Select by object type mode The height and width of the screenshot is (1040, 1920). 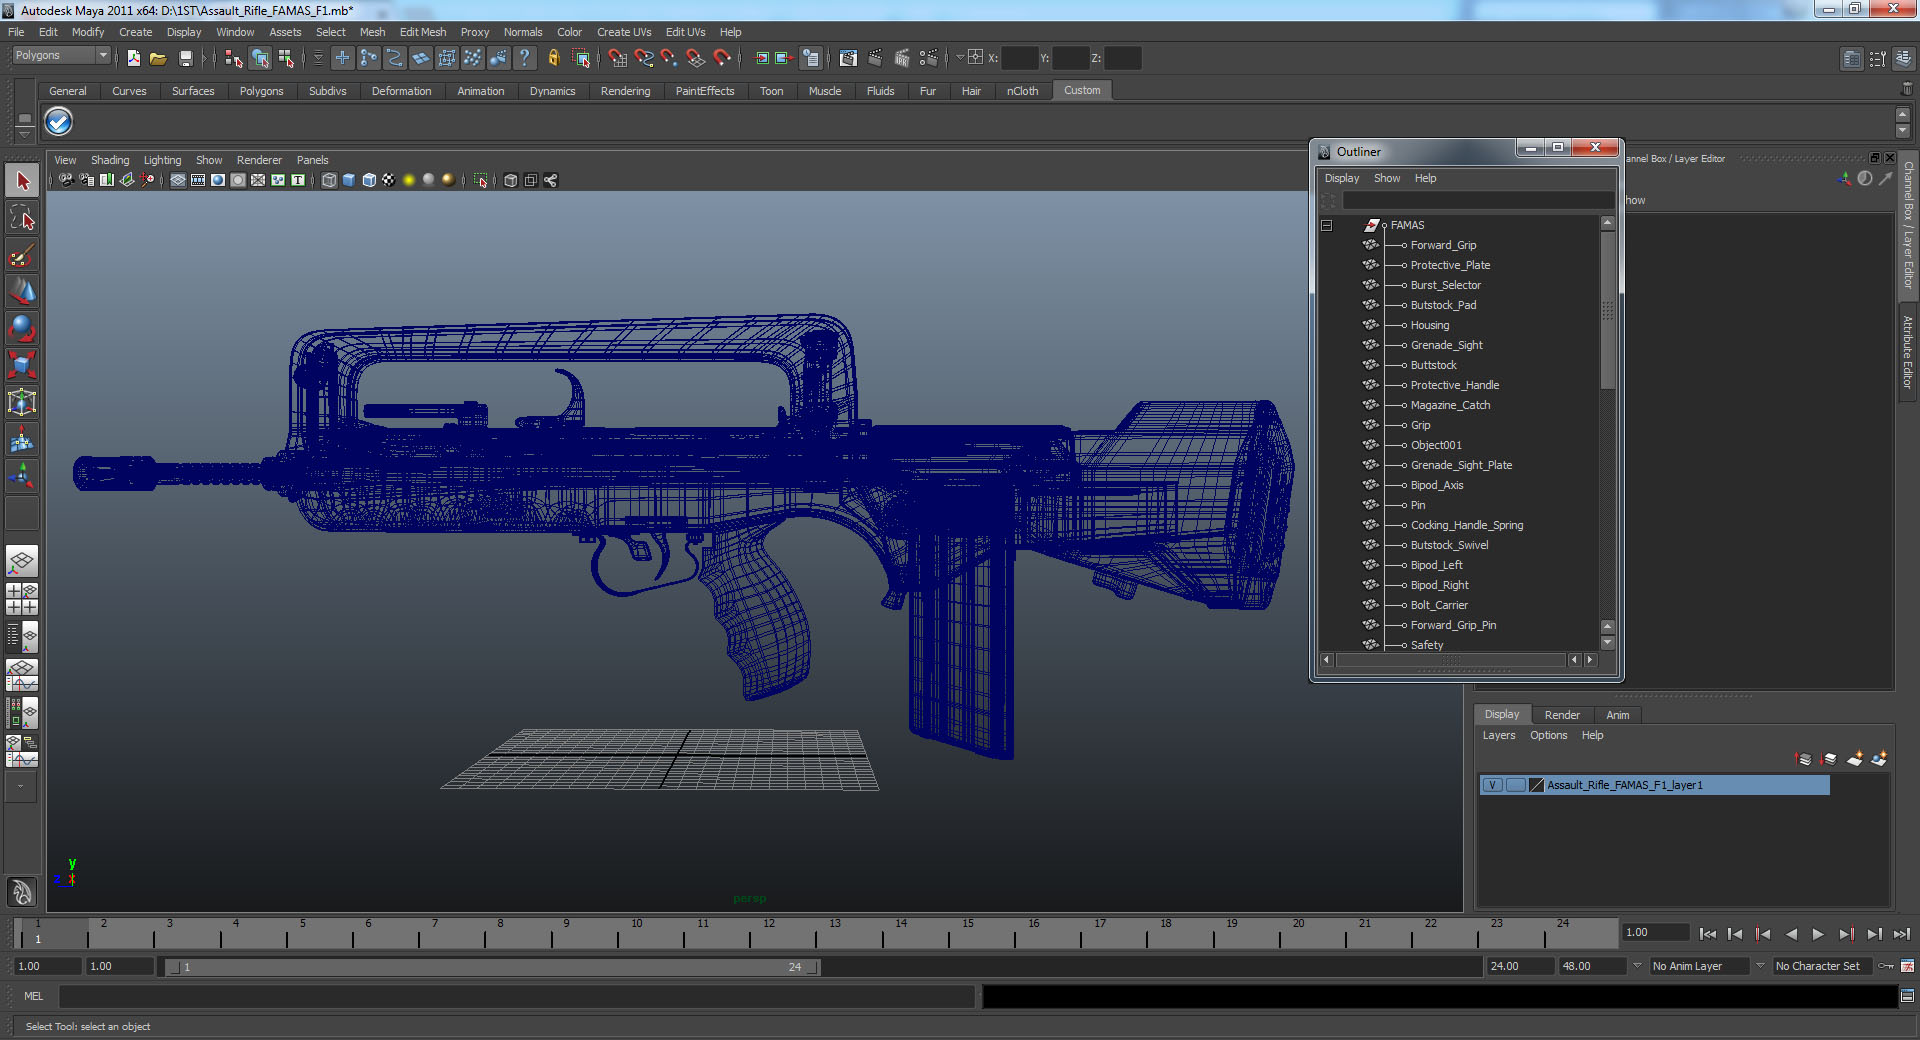260,58
